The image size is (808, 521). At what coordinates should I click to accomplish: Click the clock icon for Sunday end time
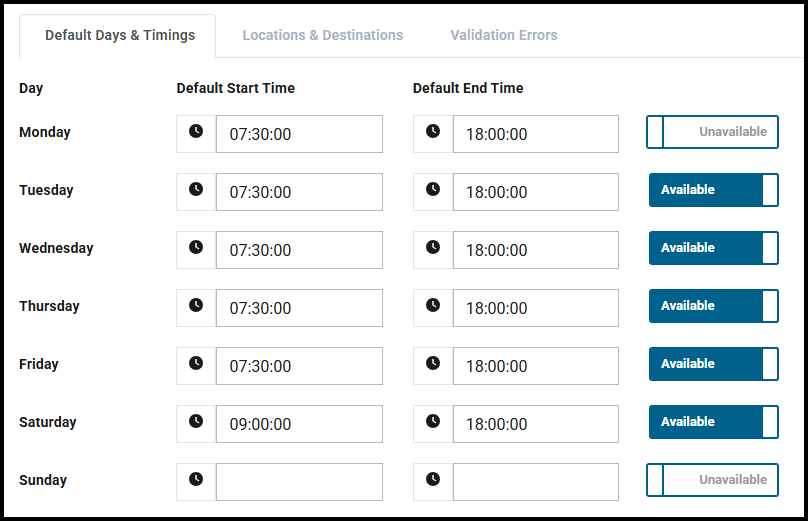(432, 480)
